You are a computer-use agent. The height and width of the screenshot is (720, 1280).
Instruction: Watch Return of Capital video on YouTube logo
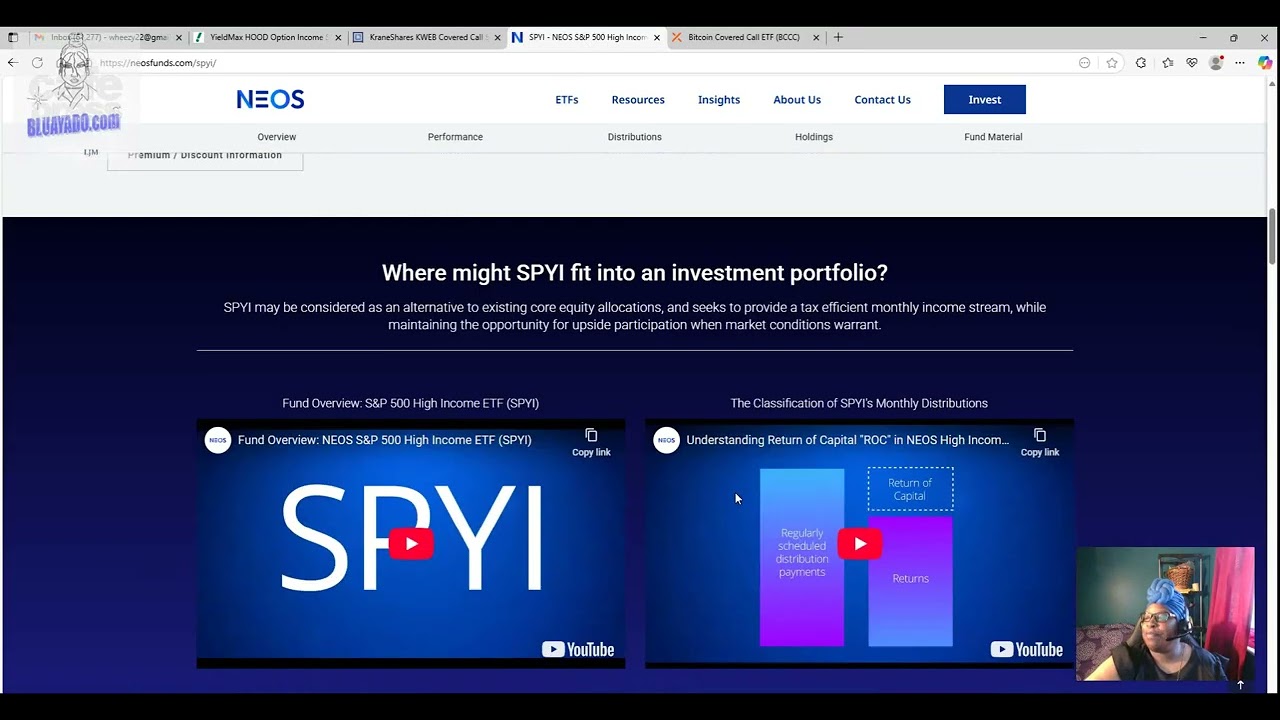(1027, 650)
